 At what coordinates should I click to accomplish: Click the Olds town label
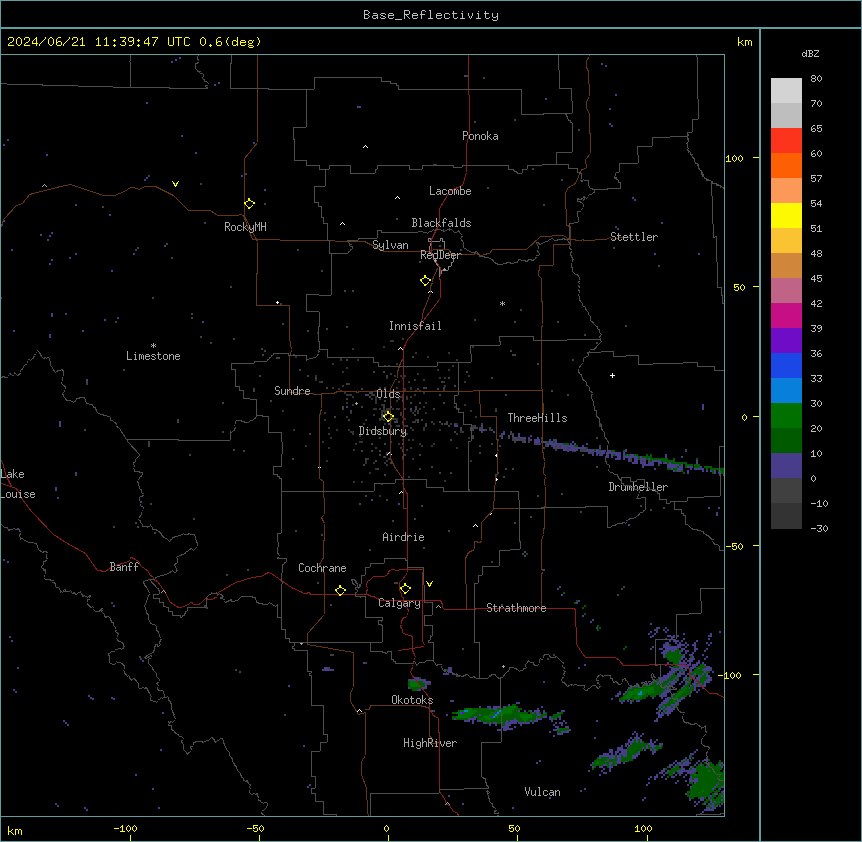388,394
